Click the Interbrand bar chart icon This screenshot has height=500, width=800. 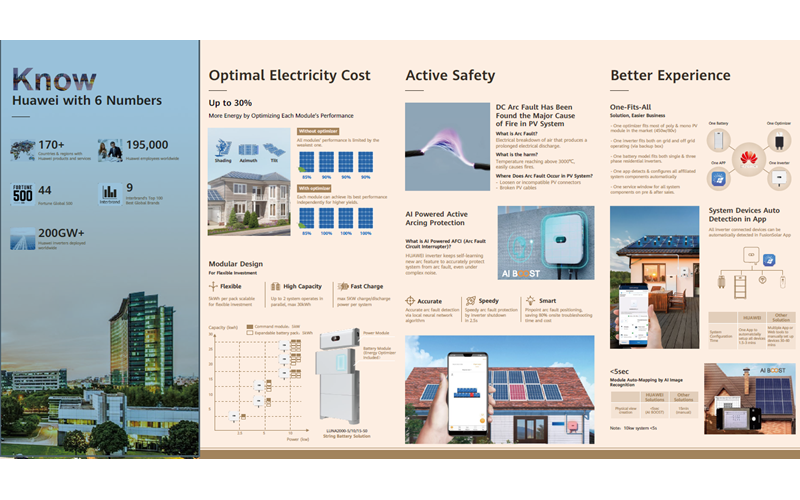pyautogui.click(x=110, y=194)
